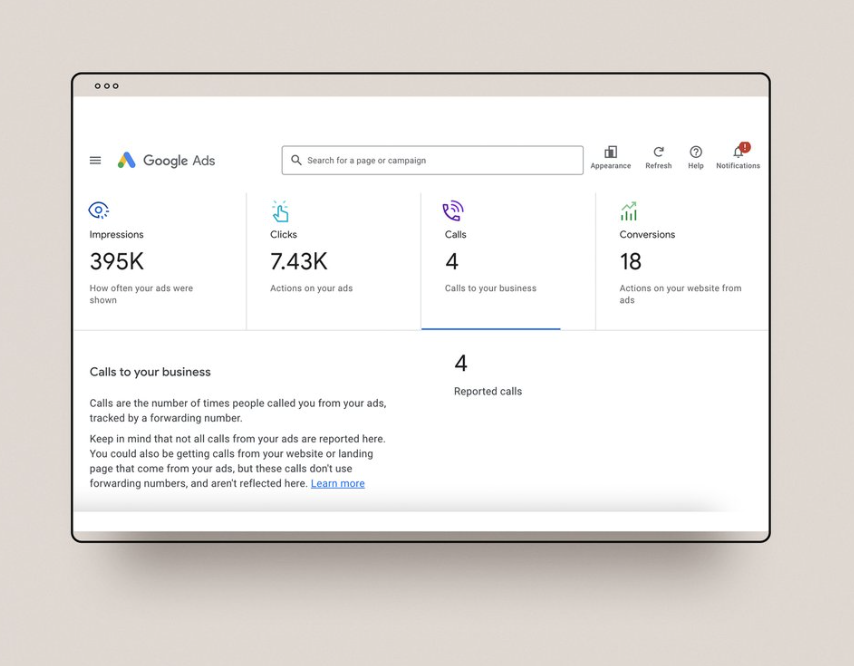Viewport: 854px width, 666px height.
Task: Click the Google Ads logo
Action: pyautogui.click(x=126, y=160)
